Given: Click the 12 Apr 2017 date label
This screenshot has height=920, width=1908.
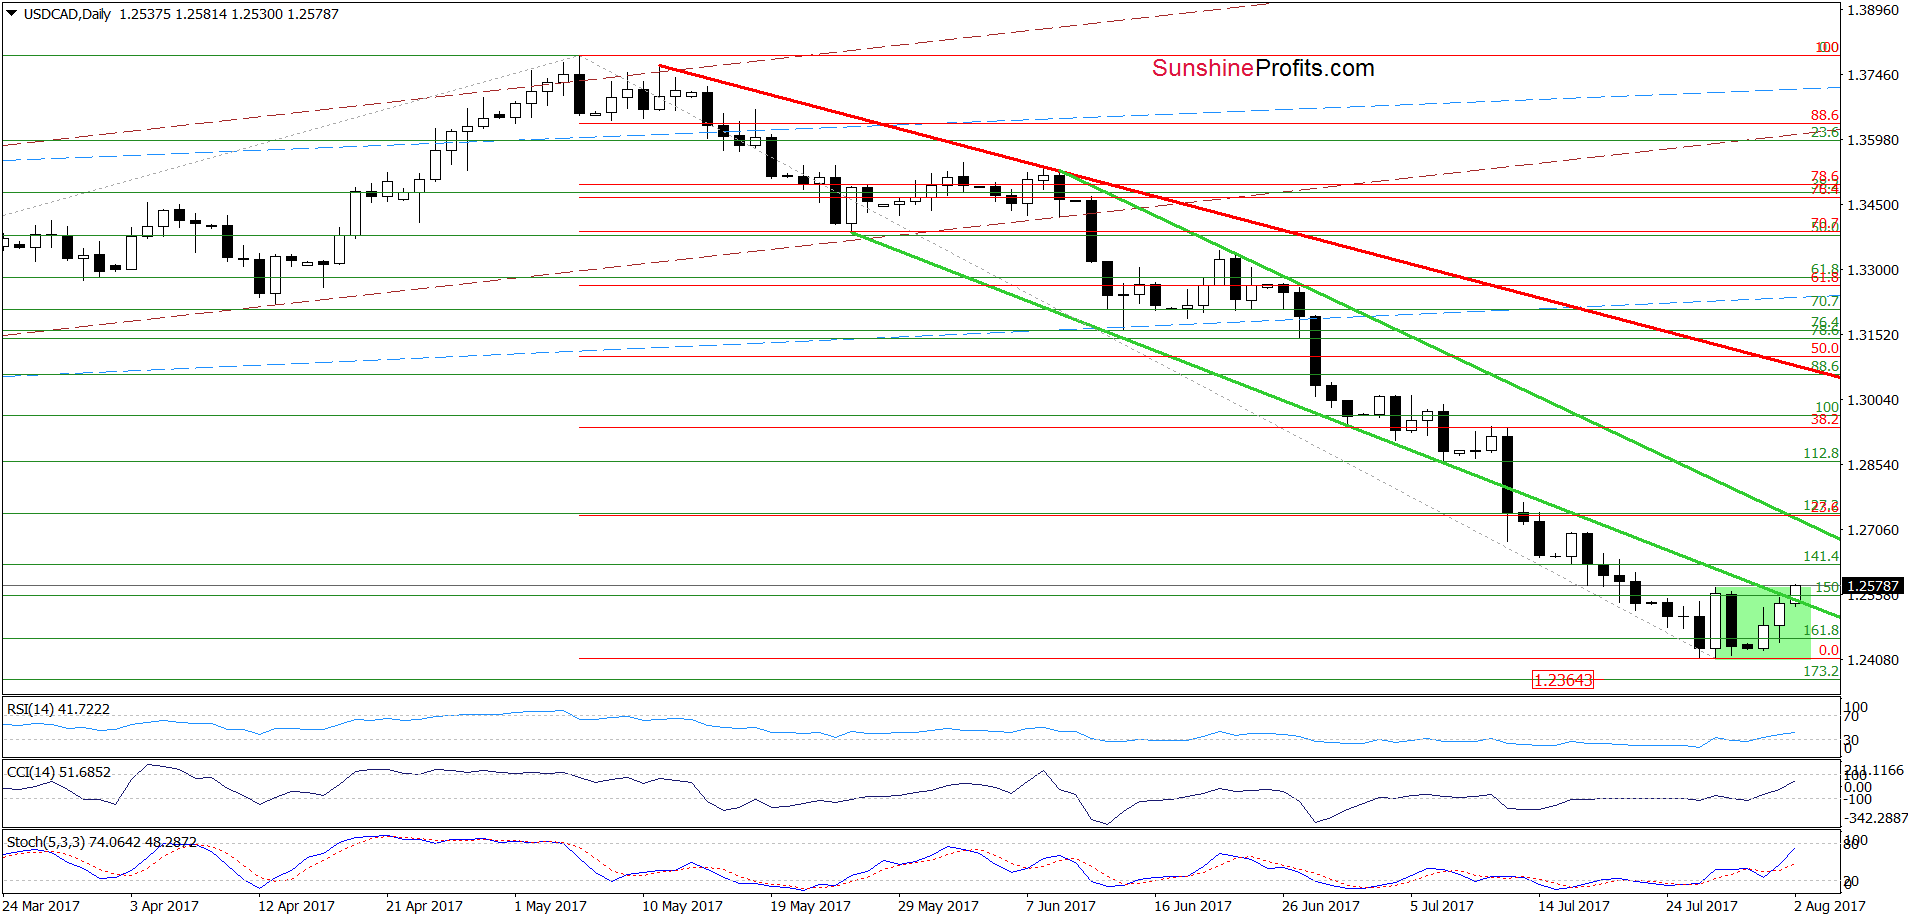Looking at the screenshot, I should coord(297,906).
